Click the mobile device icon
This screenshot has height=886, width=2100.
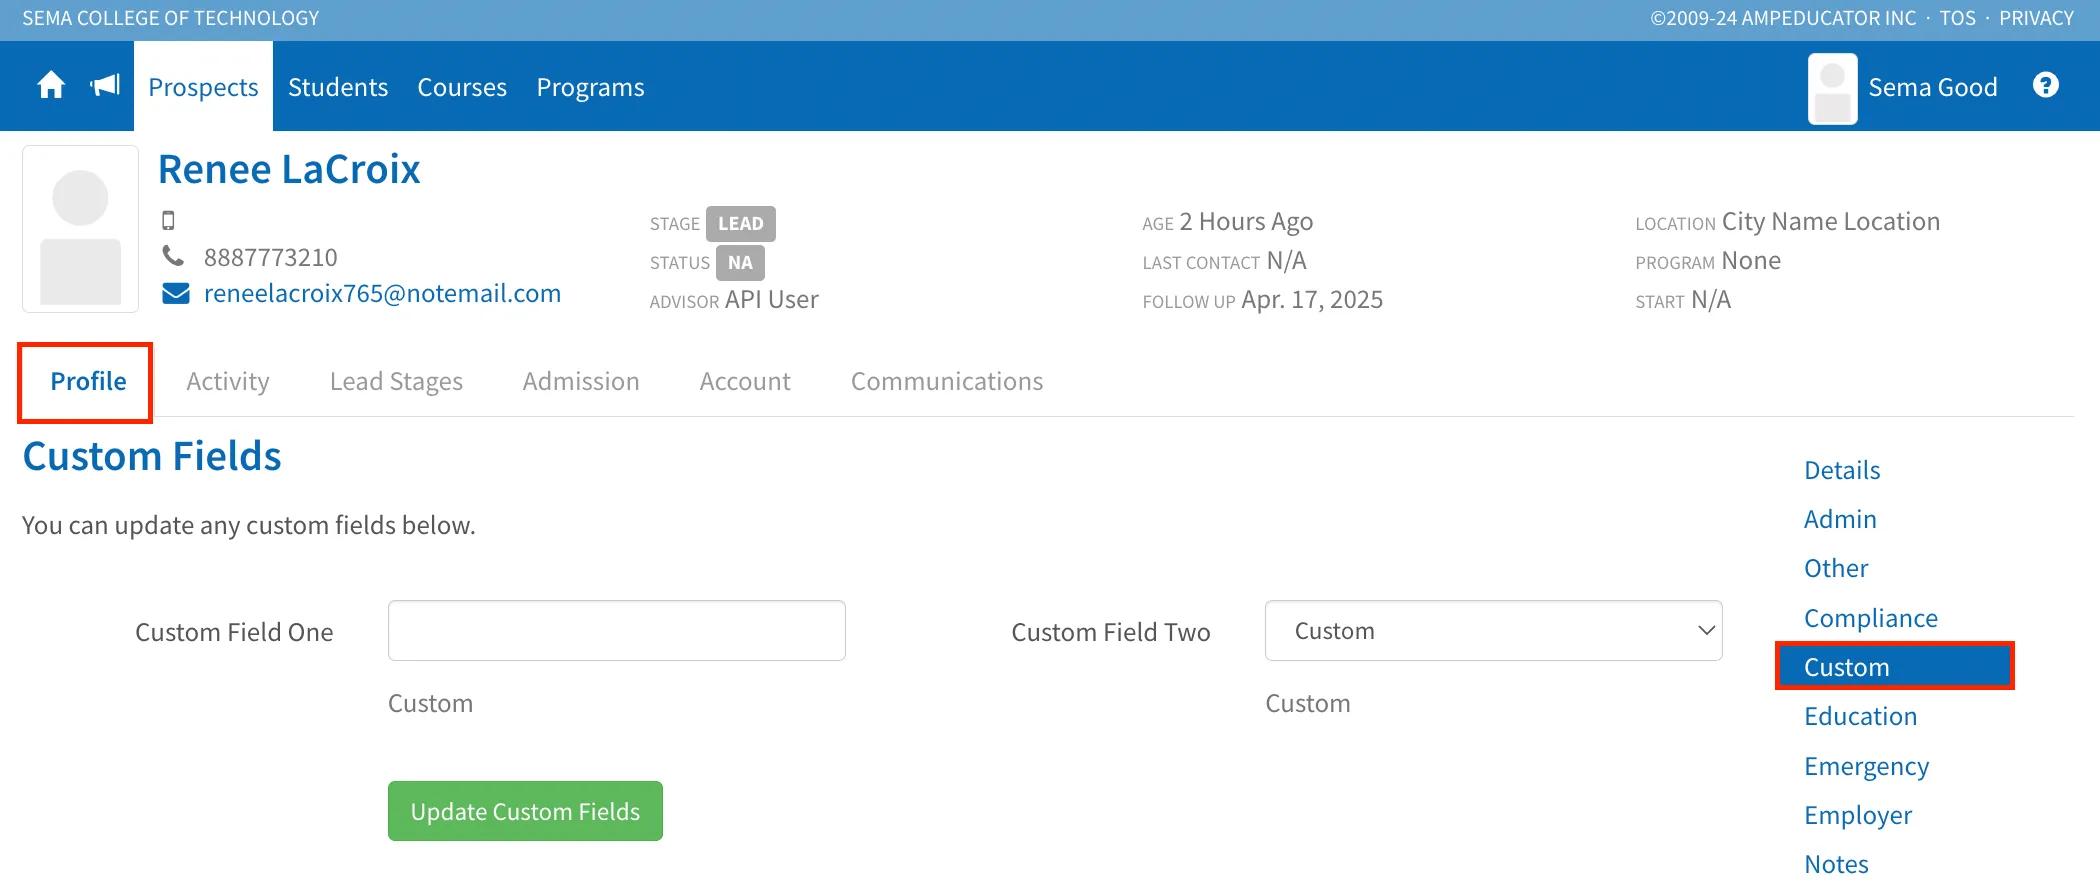[168, 220]
